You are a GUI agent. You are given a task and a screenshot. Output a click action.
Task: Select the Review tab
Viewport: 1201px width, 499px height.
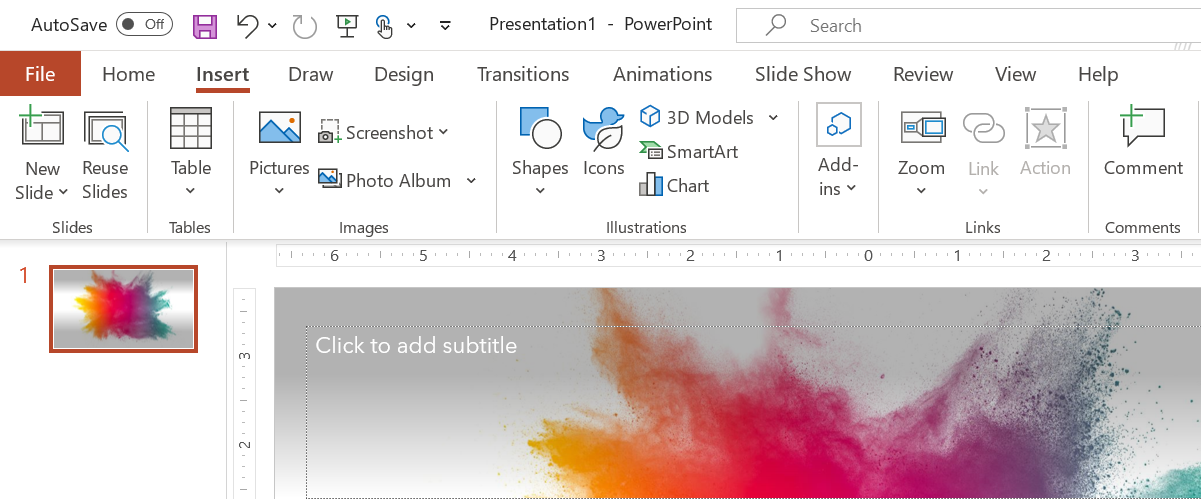[x=923, y=74]
